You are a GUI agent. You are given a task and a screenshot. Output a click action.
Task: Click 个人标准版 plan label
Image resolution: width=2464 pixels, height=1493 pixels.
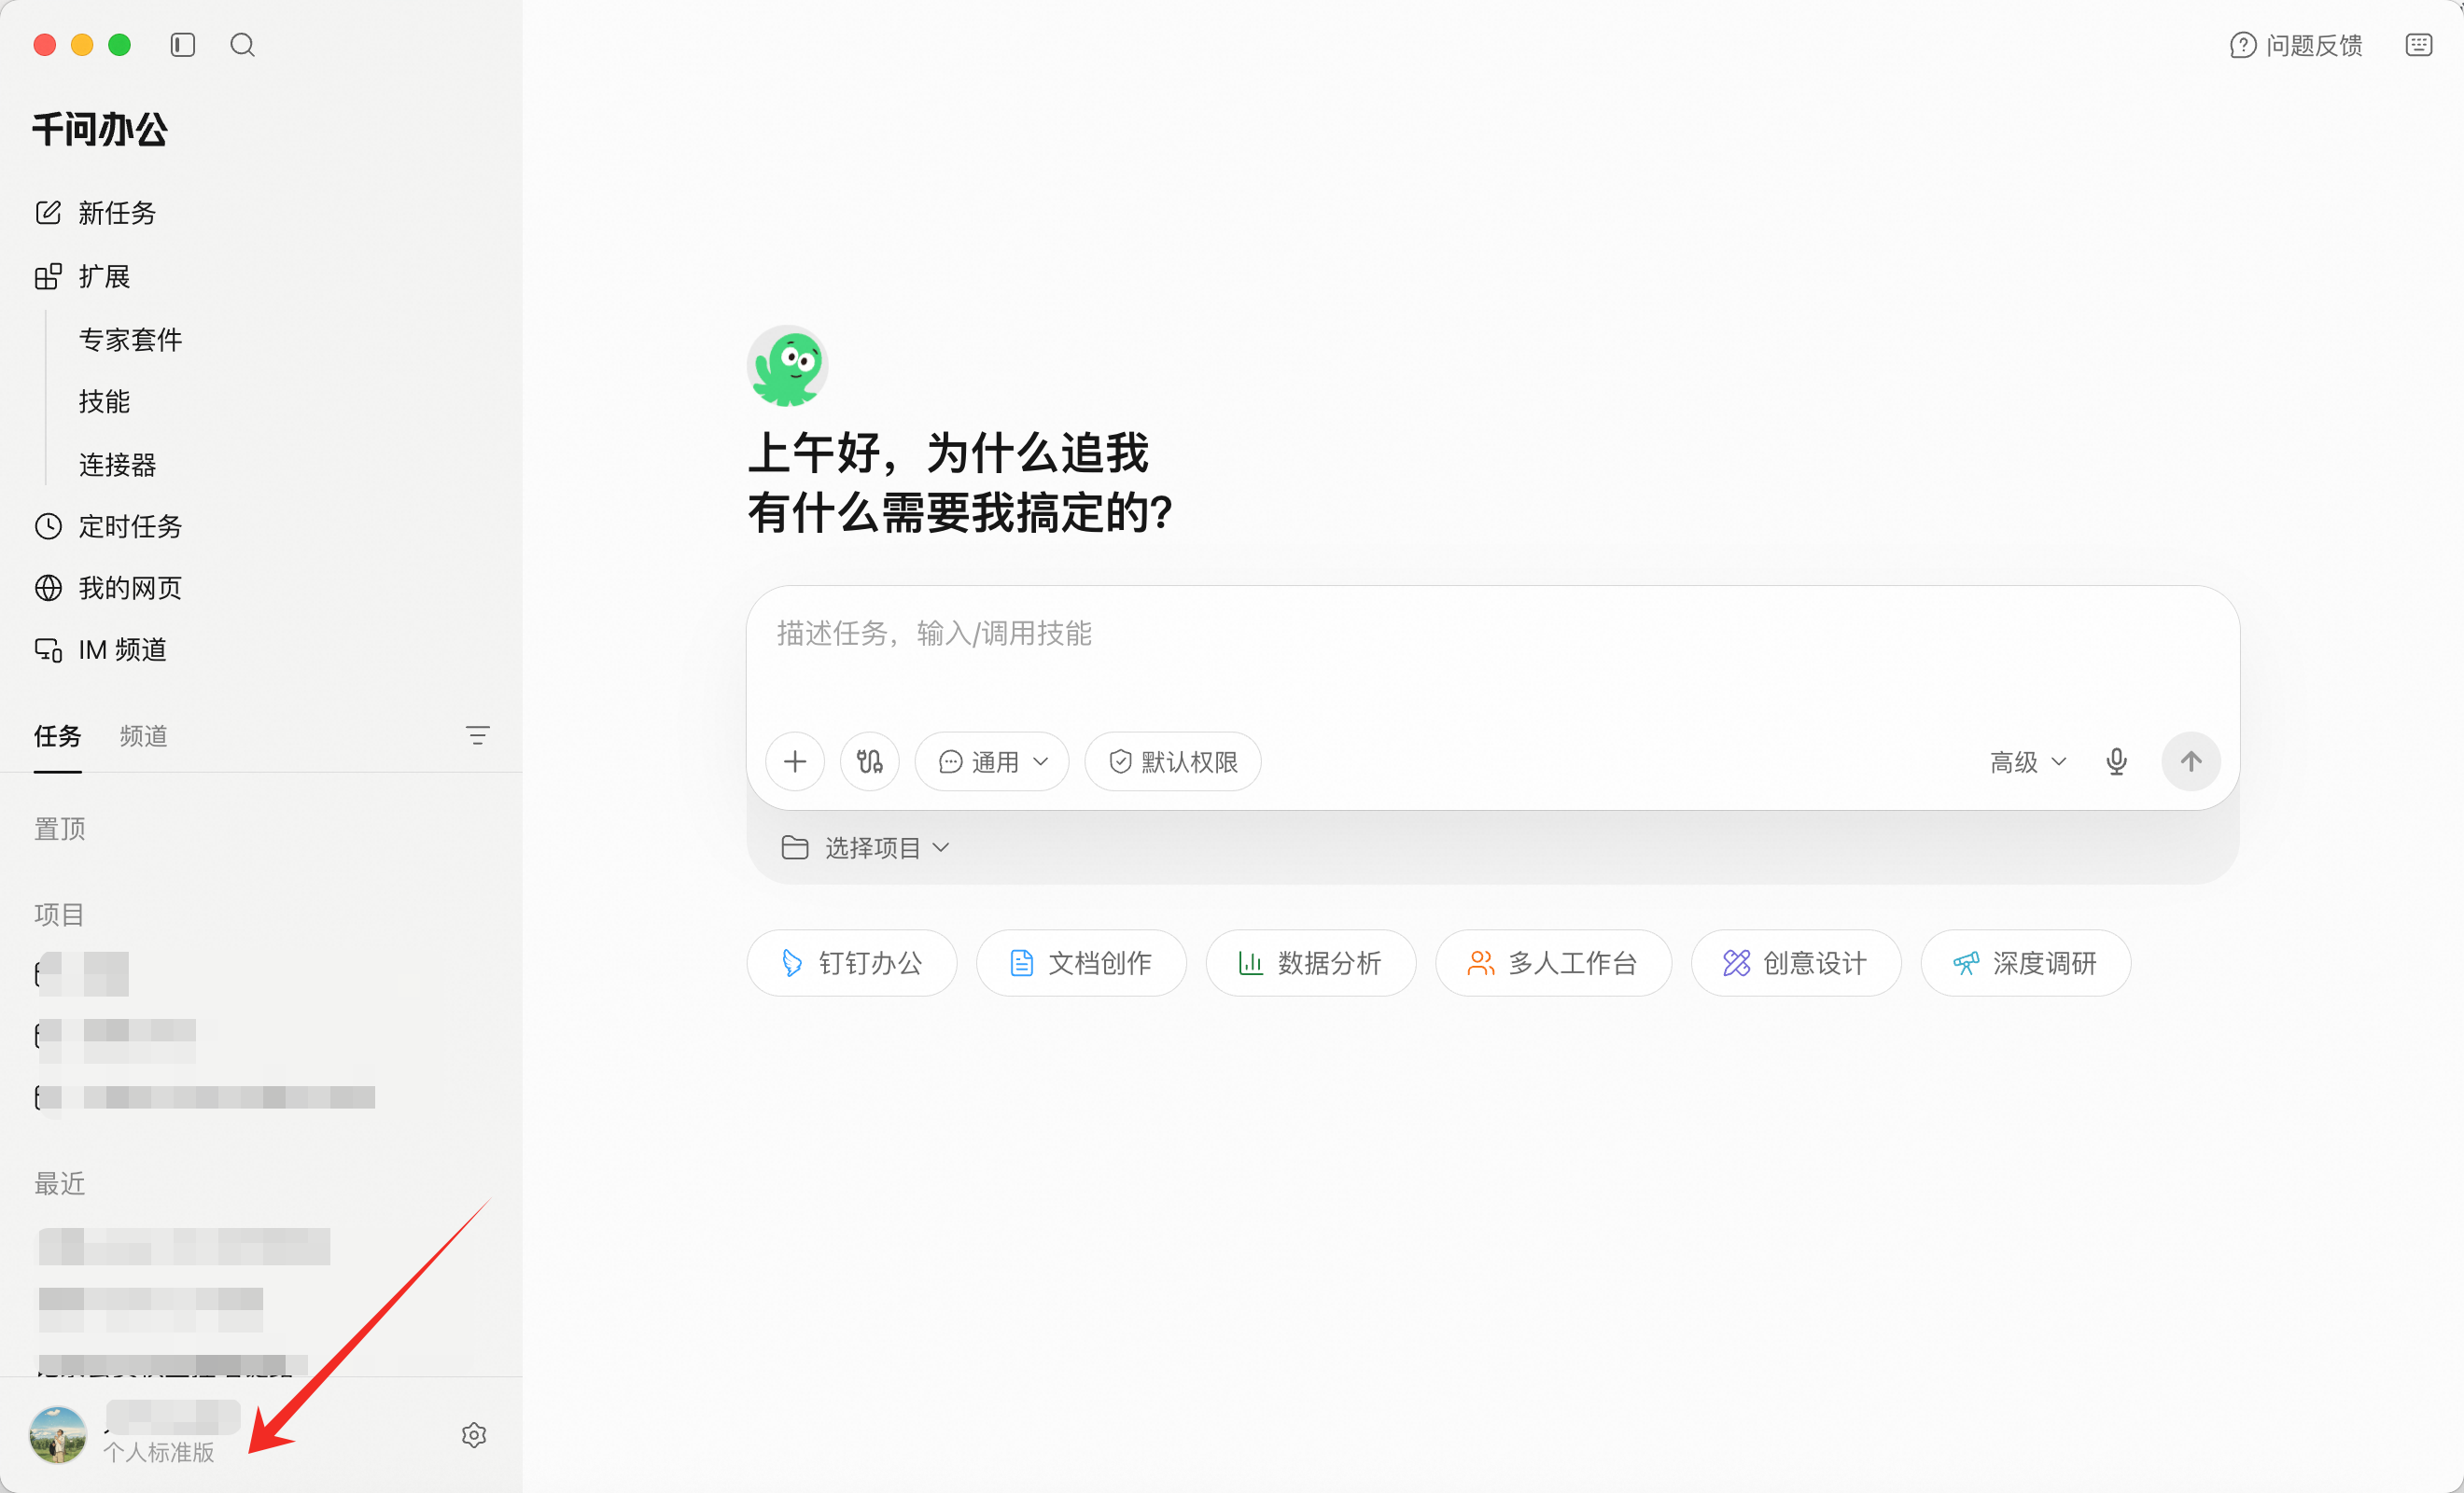(x=158, y=1452)
